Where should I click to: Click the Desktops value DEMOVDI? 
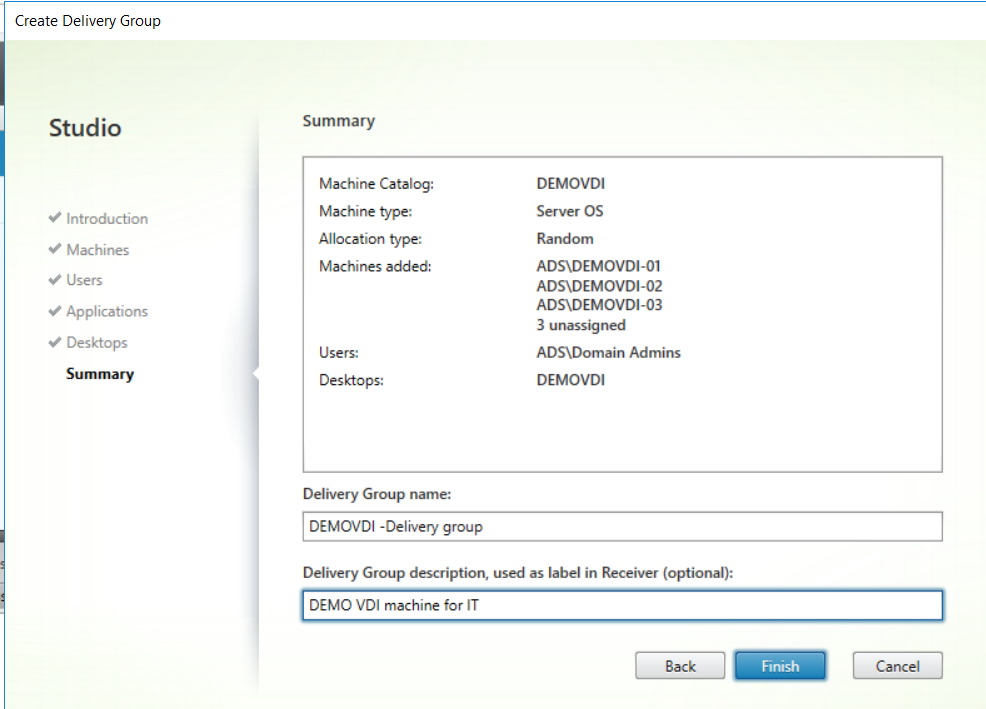point(570,380)
